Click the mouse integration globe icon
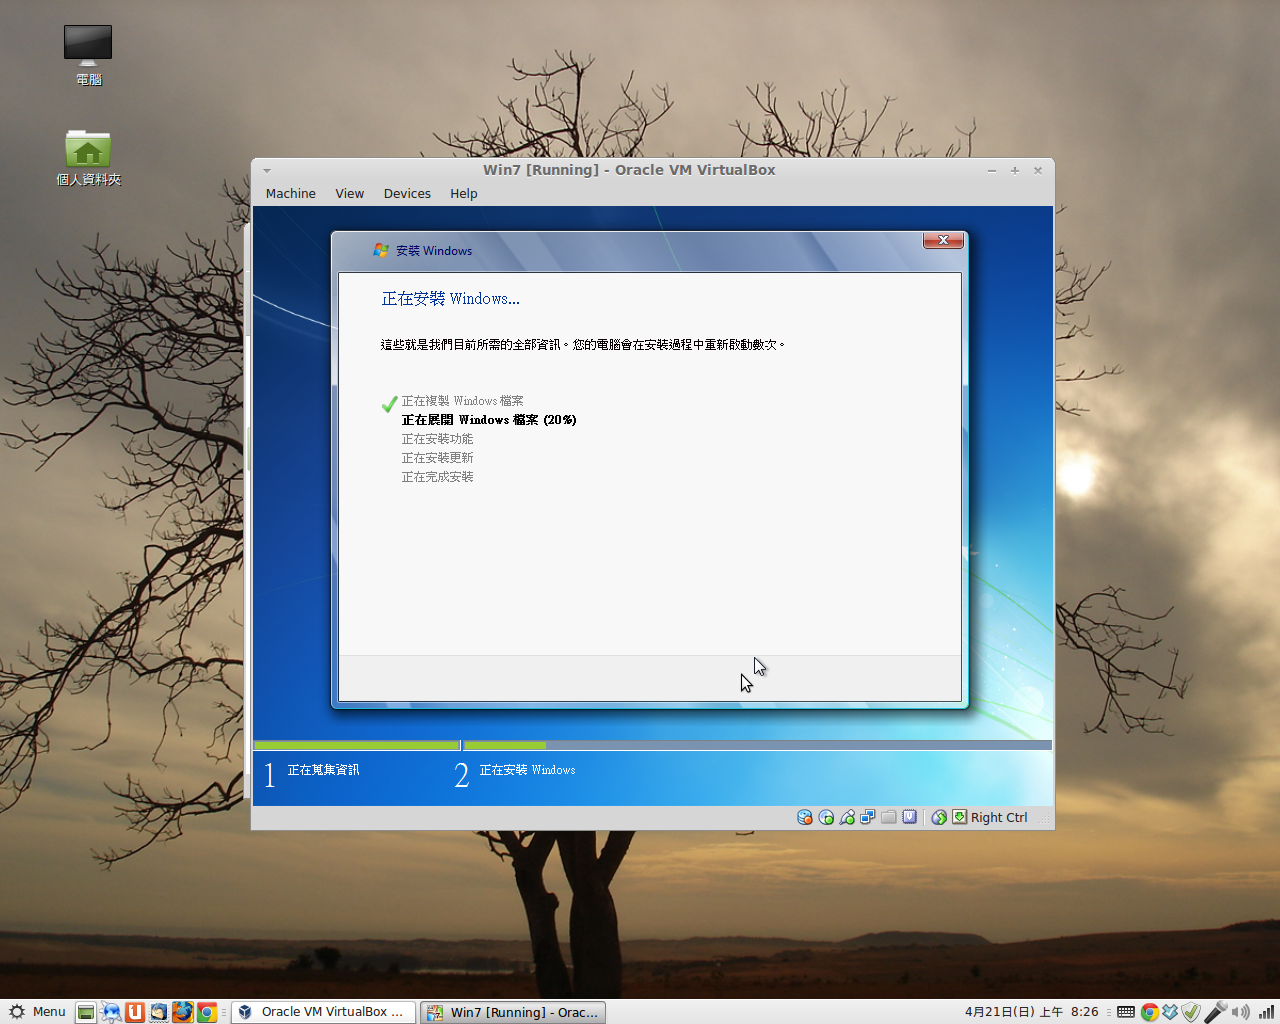This screenshot has width=1280, height=1024. coord(939,817)
